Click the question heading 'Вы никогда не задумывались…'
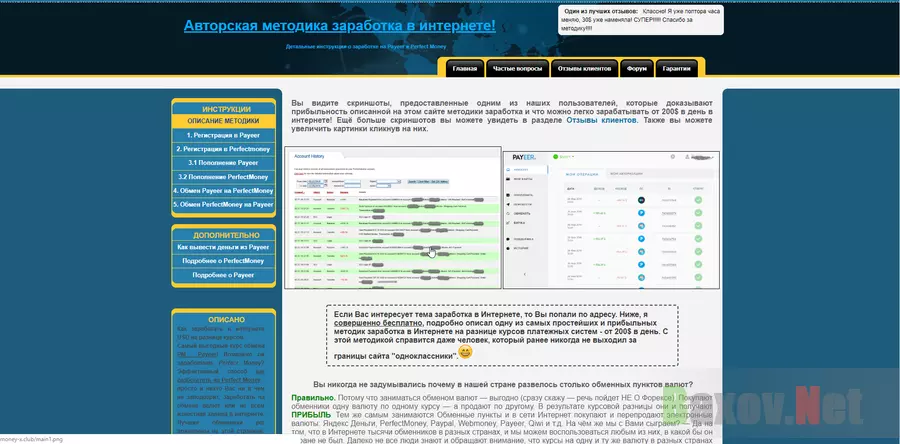Screen dimensions: 900x444 503,384
